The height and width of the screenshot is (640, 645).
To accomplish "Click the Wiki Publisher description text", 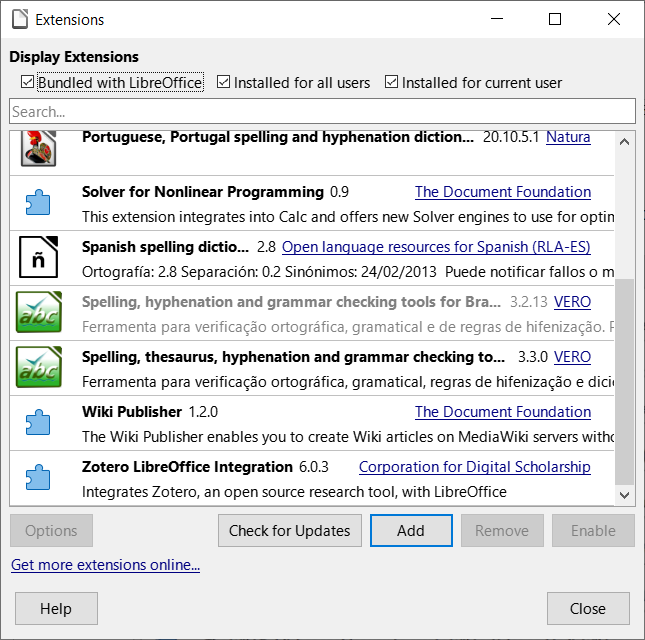I will pyautogui.click(x=348, y=437).
